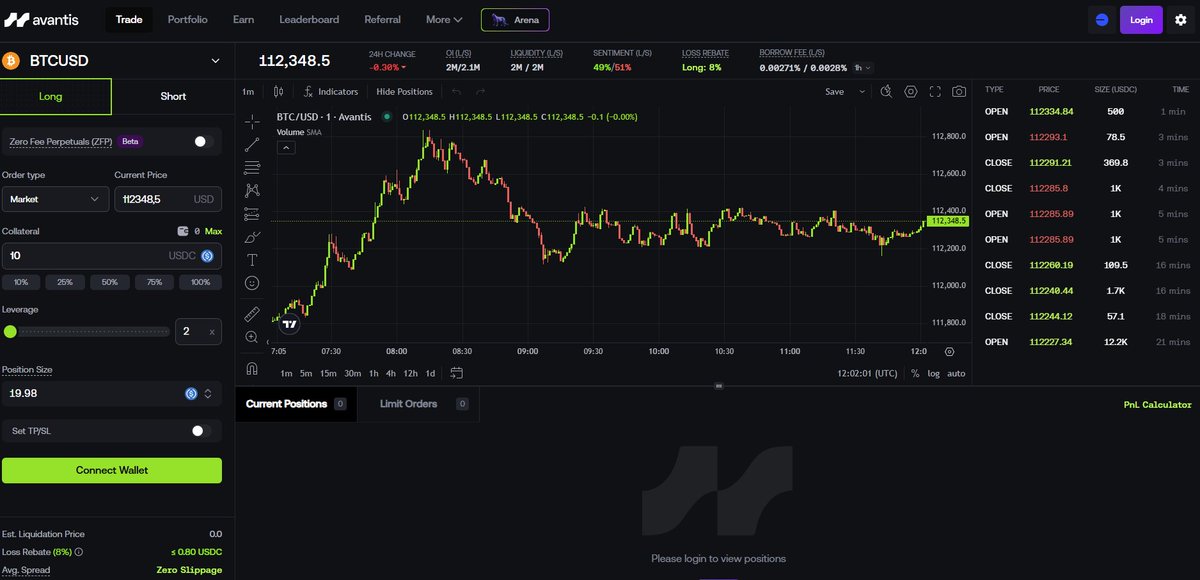
Task: Take a chart snapshot with camera icon
Action: tap(959, 91)
